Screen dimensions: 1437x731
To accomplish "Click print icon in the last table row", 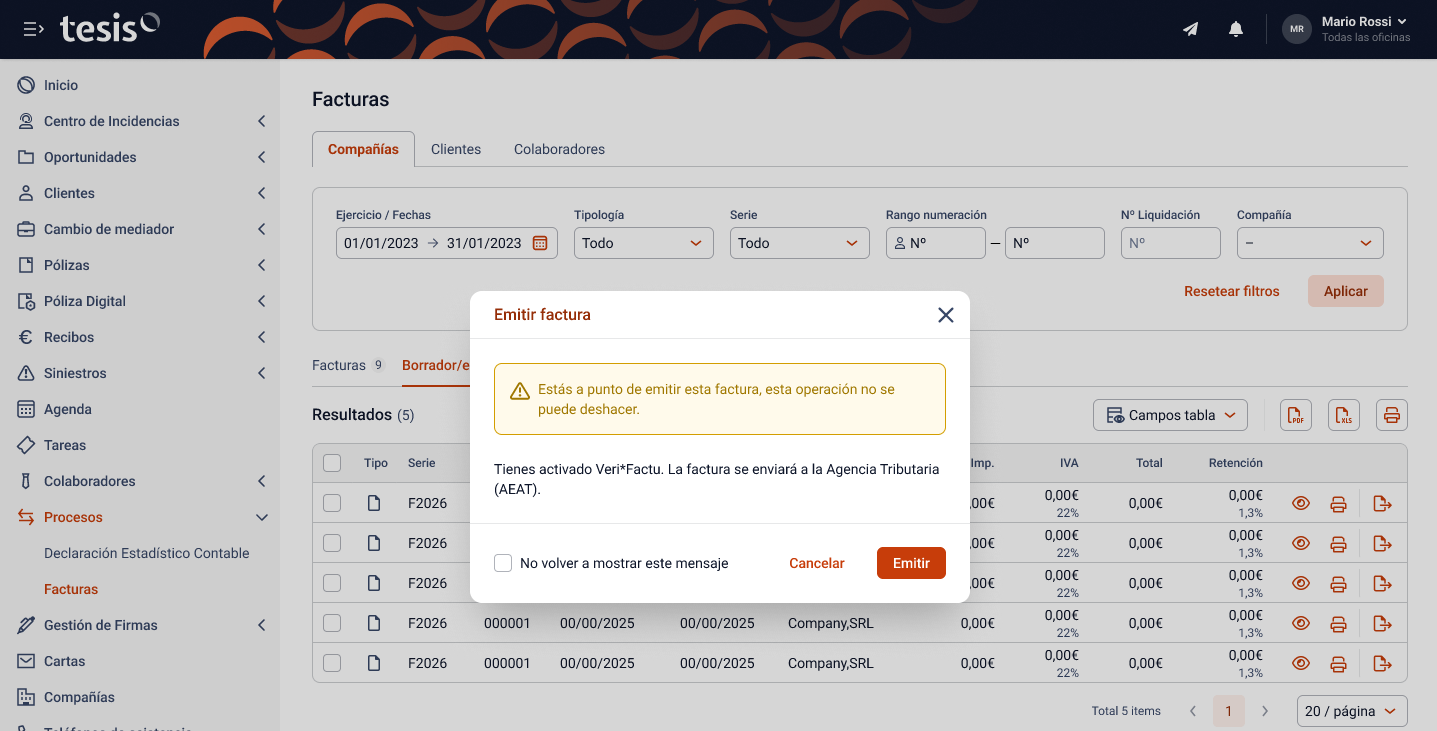I will click(x=1338, y=663).
